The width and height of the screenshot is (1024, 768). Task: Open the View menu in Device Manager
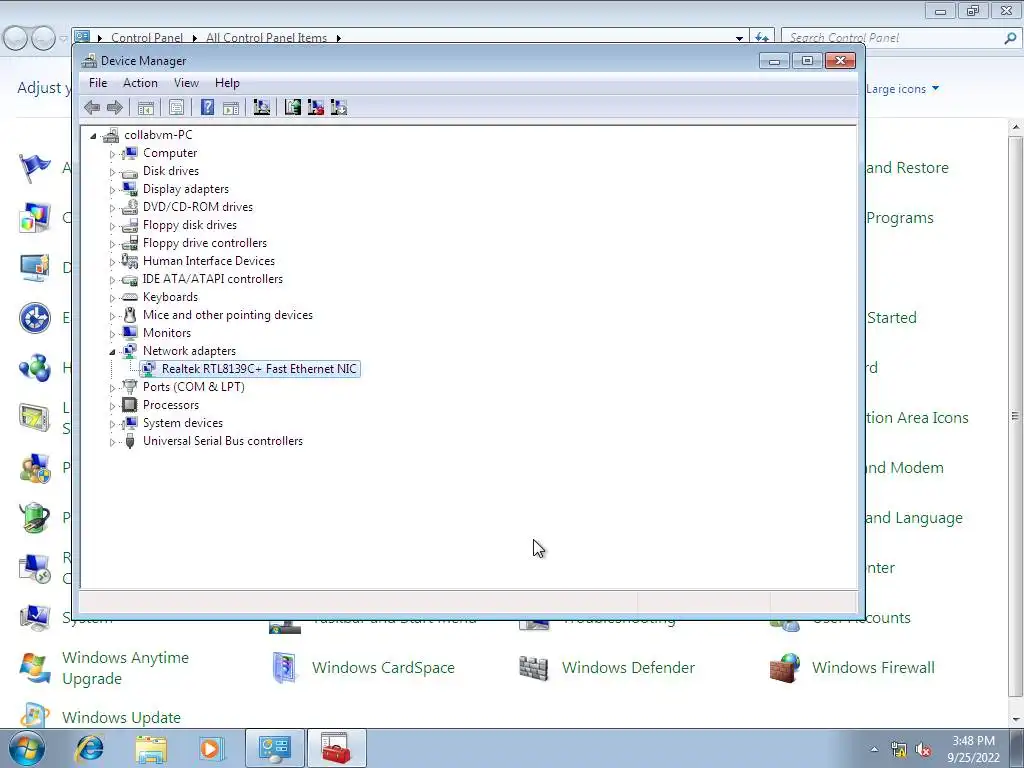pyautogui.click(x=186, y=83)
